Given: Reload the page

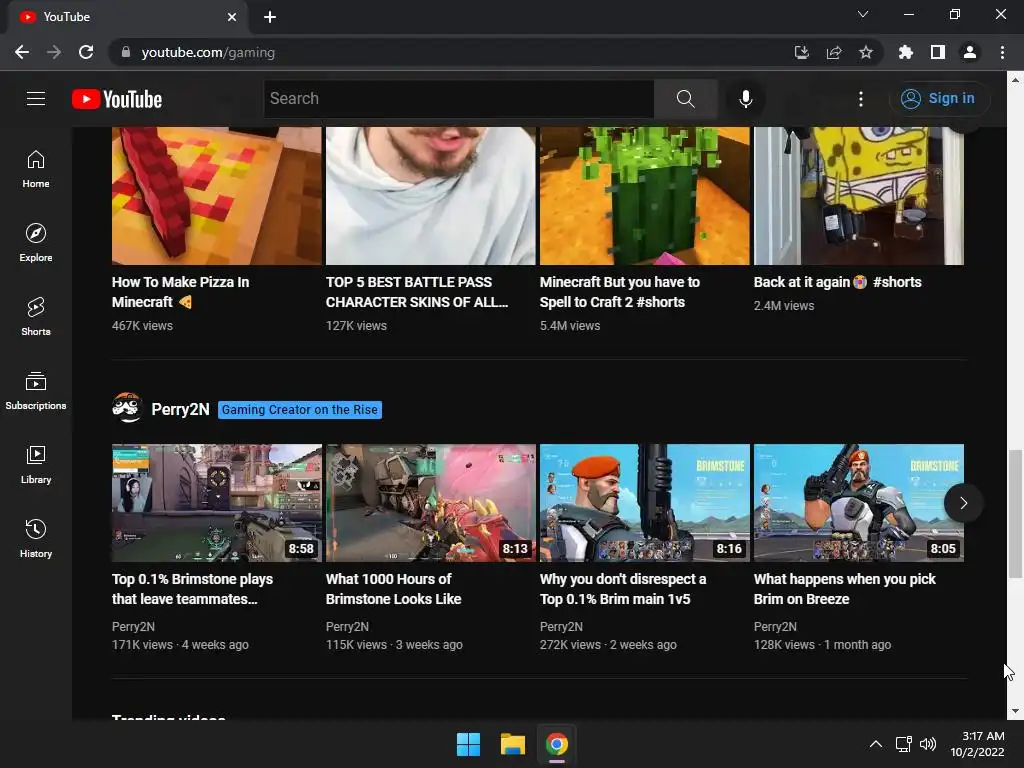Looking at the screenshot, I should tap(86, 52).
